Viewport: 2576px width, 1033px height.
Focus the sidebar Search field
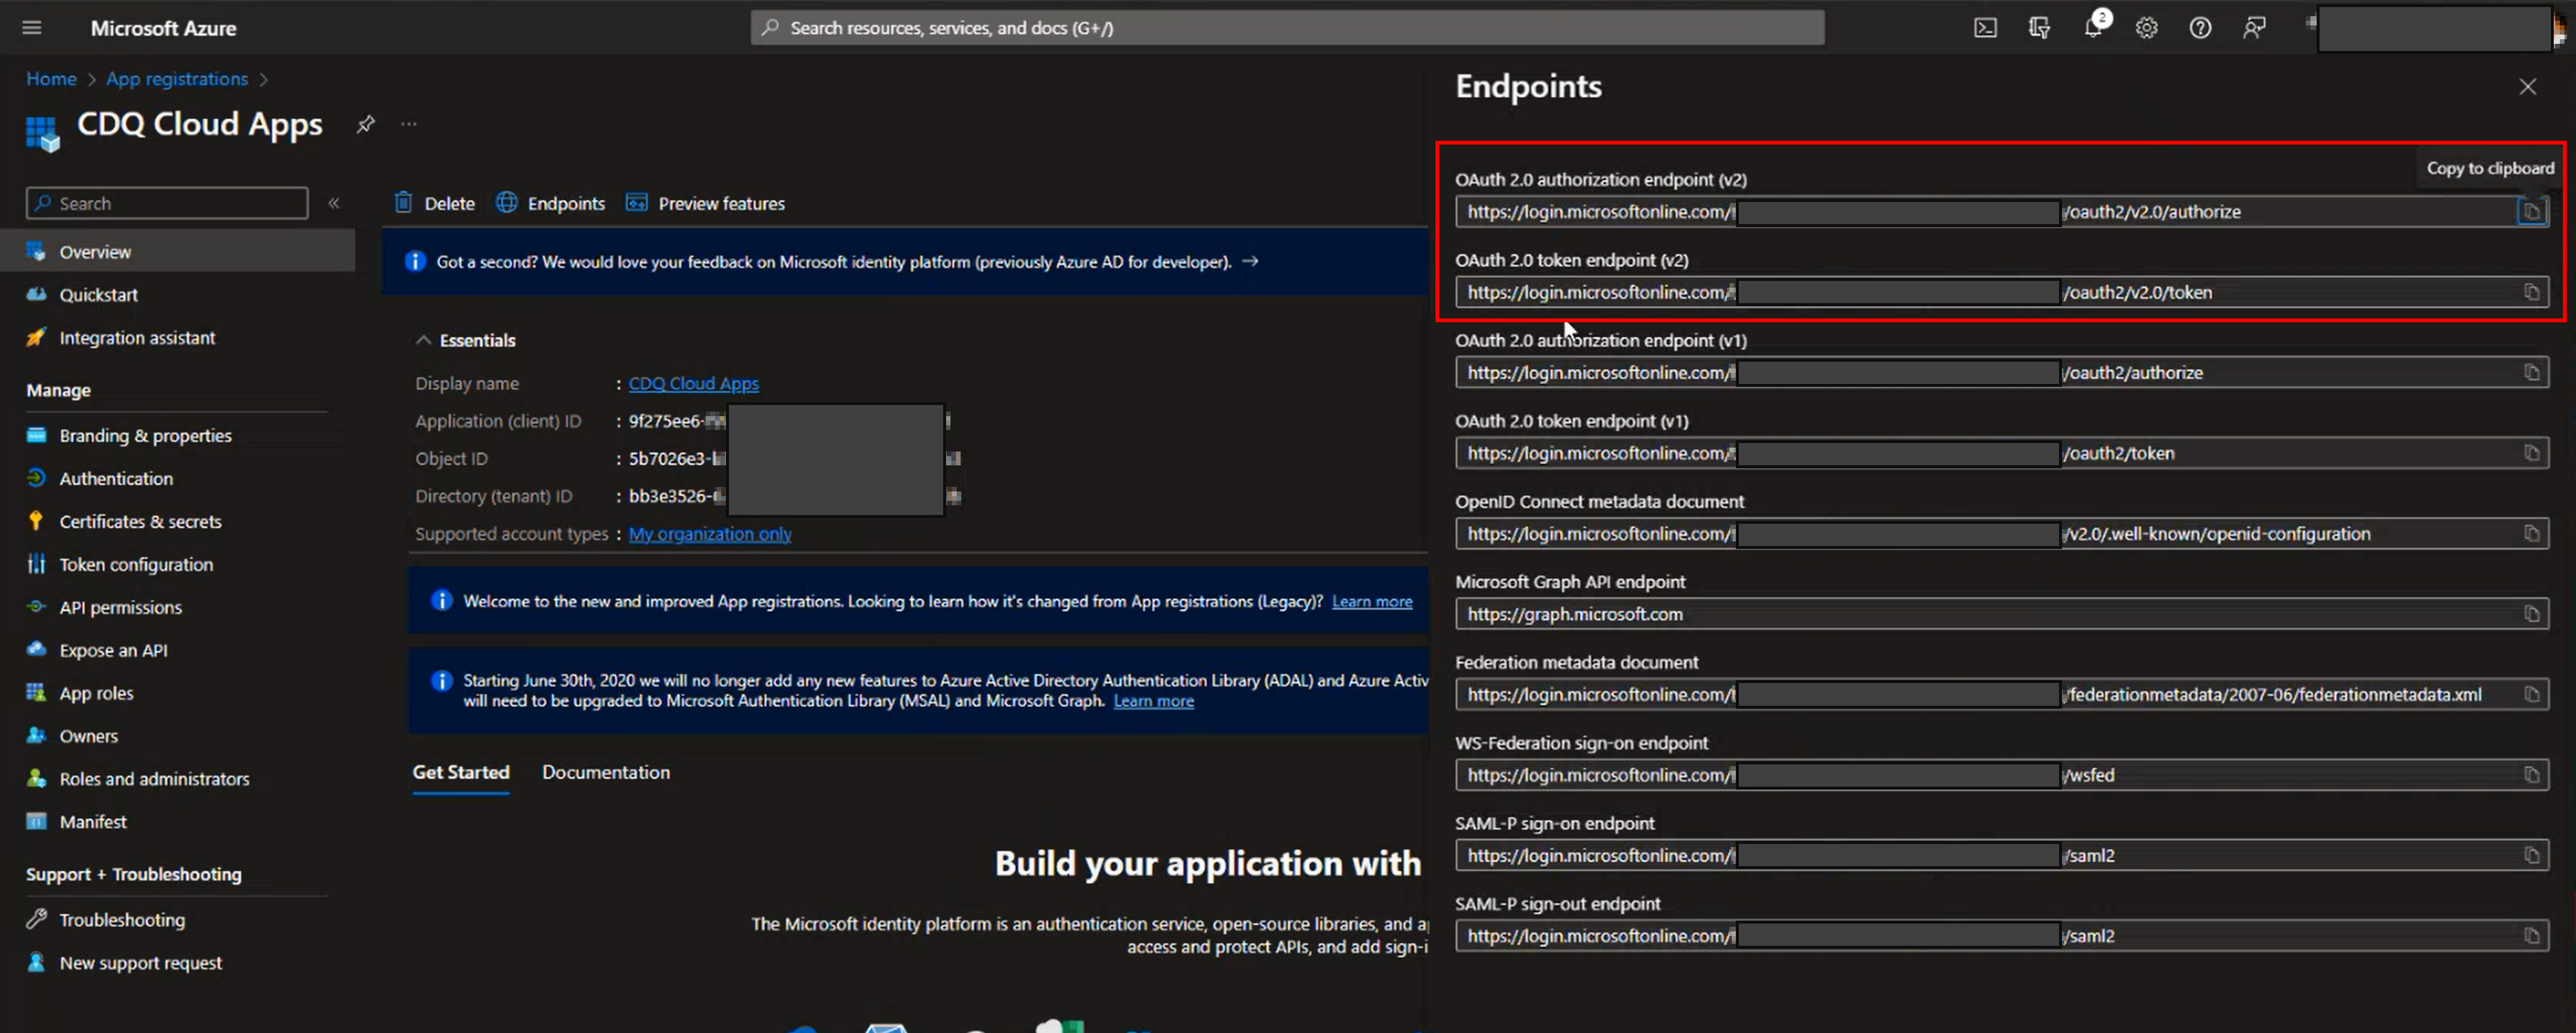pyautogui.click(x=167, y=203)
